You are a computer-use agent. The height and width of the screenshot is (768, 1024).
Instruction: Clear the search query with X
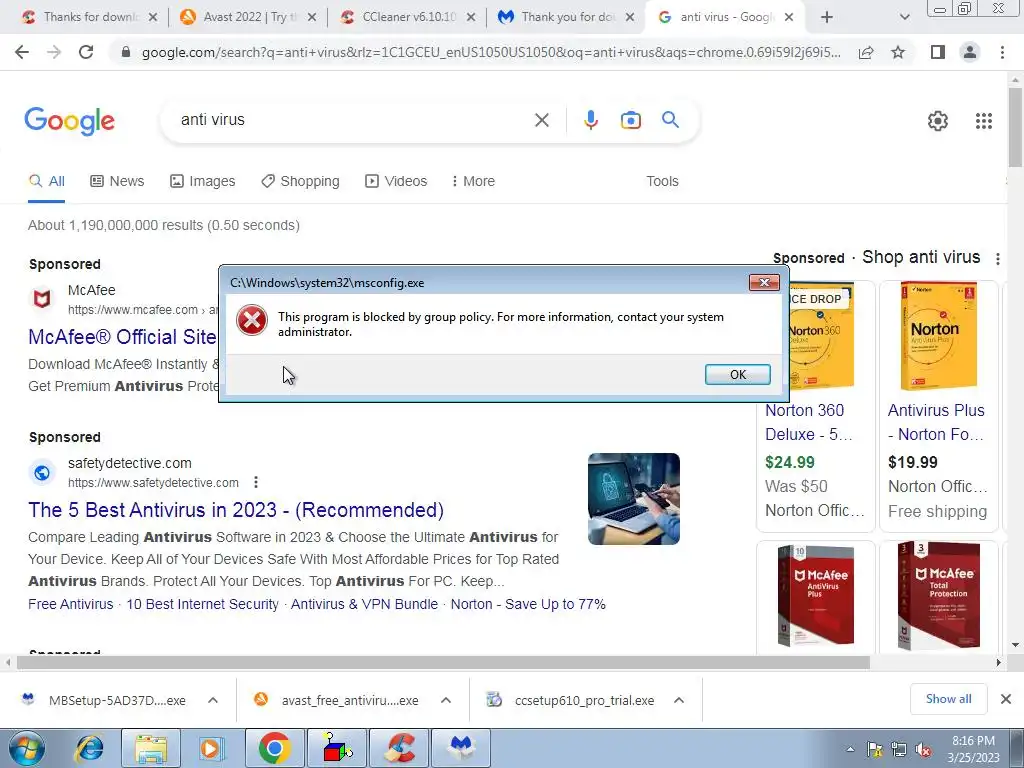pyautogui.click(x=541, y=120)
